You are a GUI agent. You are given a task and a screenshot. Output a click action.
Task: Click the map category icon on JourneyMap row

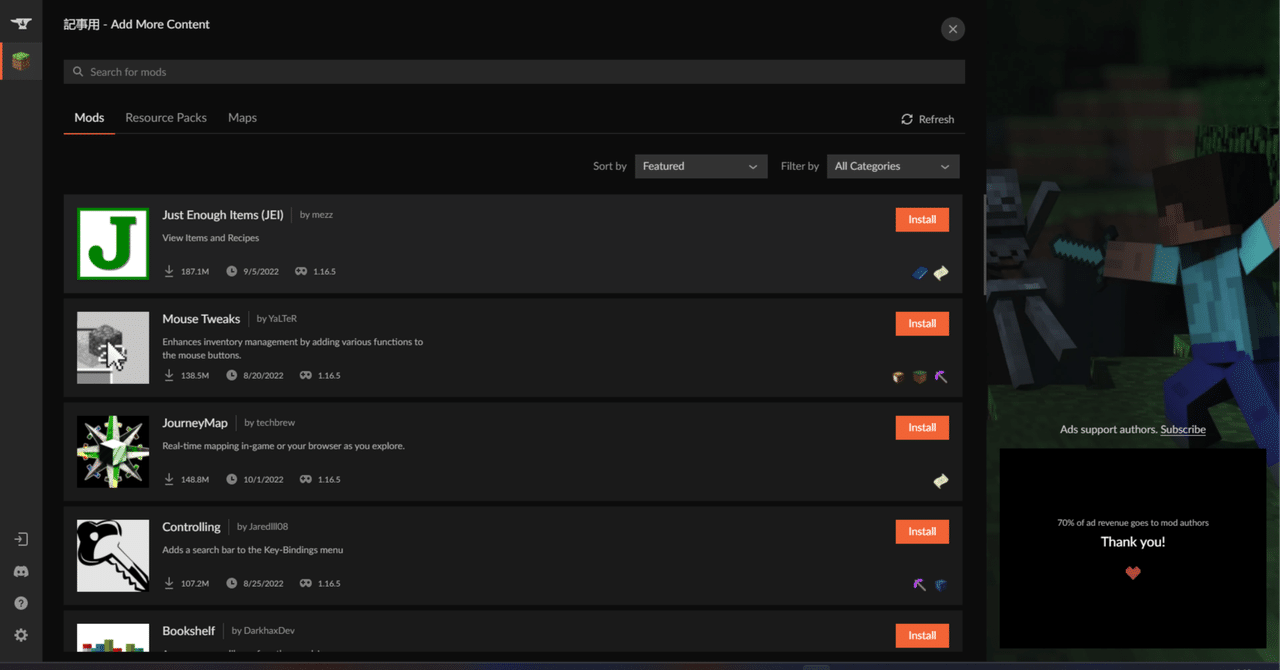click(940, 481)
